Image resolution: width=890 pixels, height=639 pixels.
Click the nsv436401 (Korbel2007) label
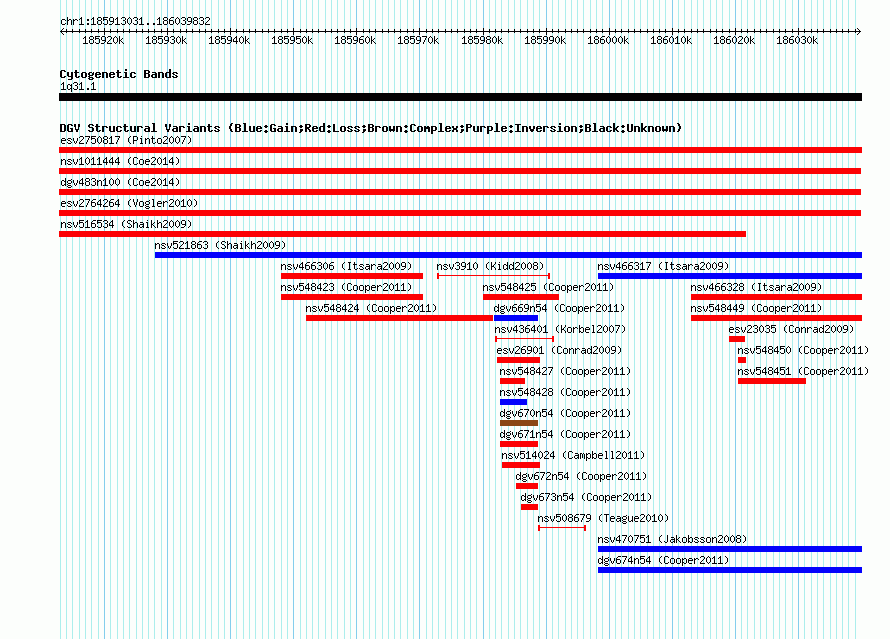[x=560, y=329]
